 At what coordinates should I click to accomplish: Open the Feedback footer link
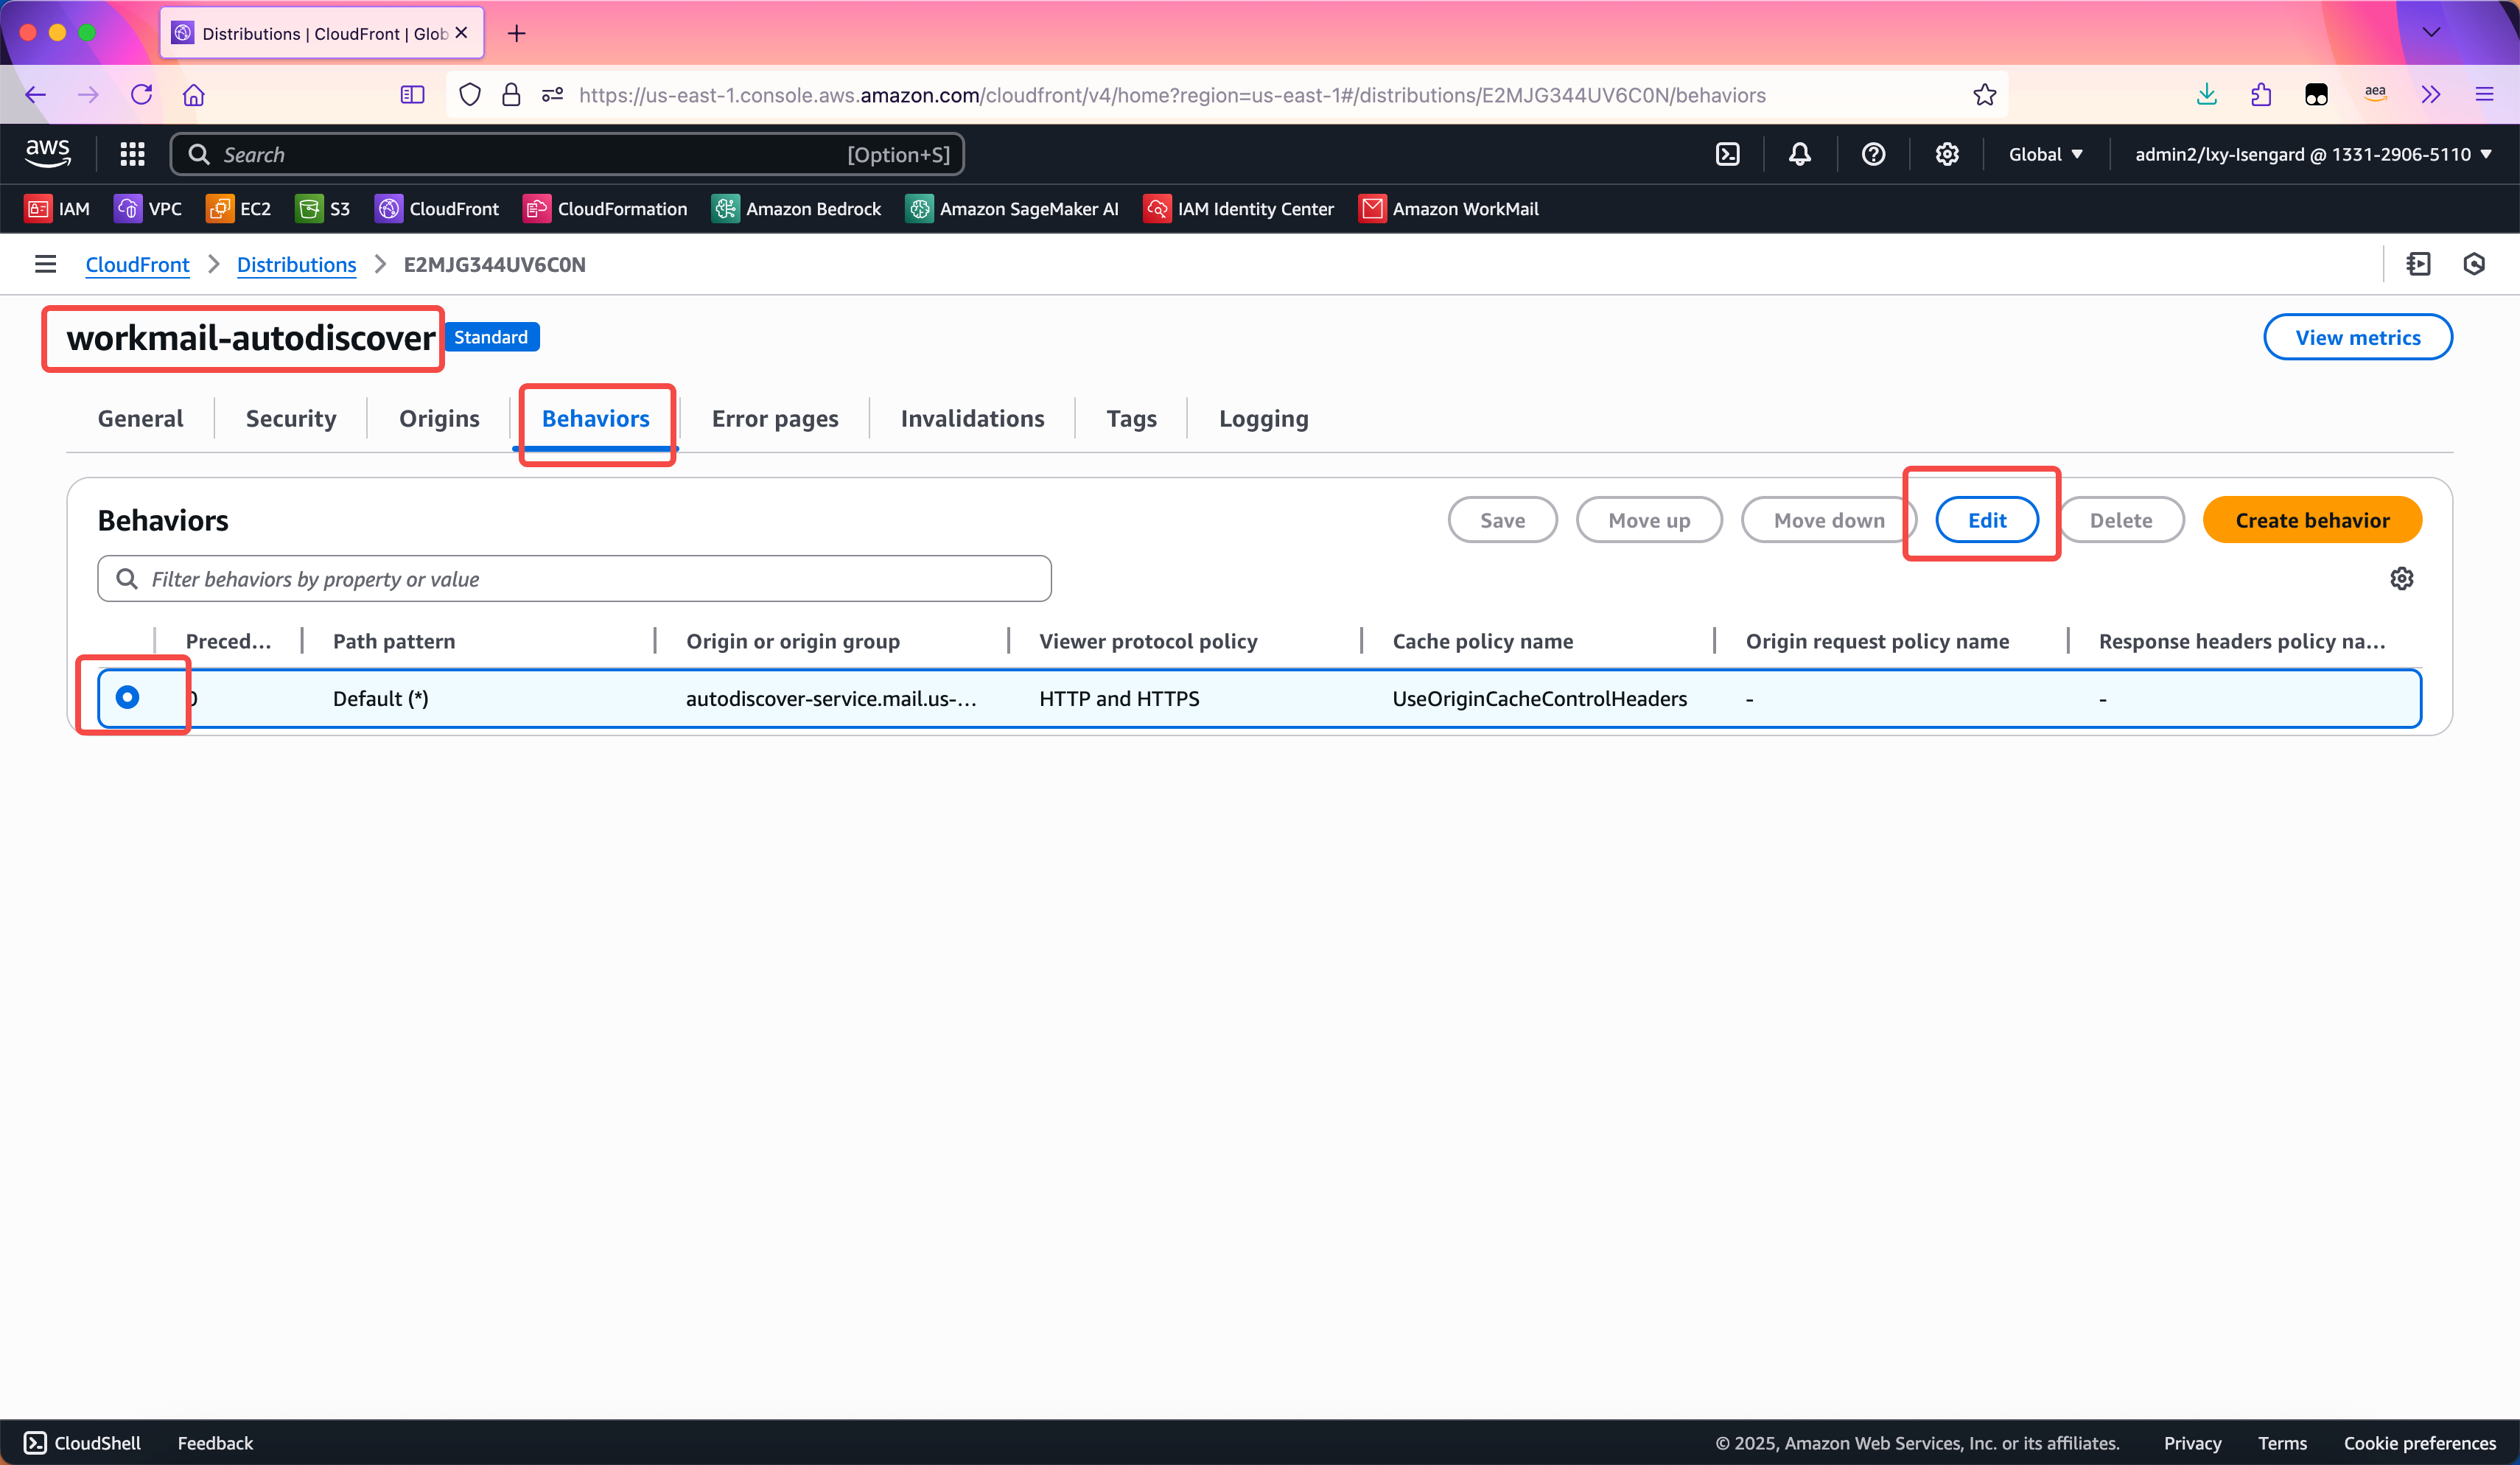(x=215, y=1442)
